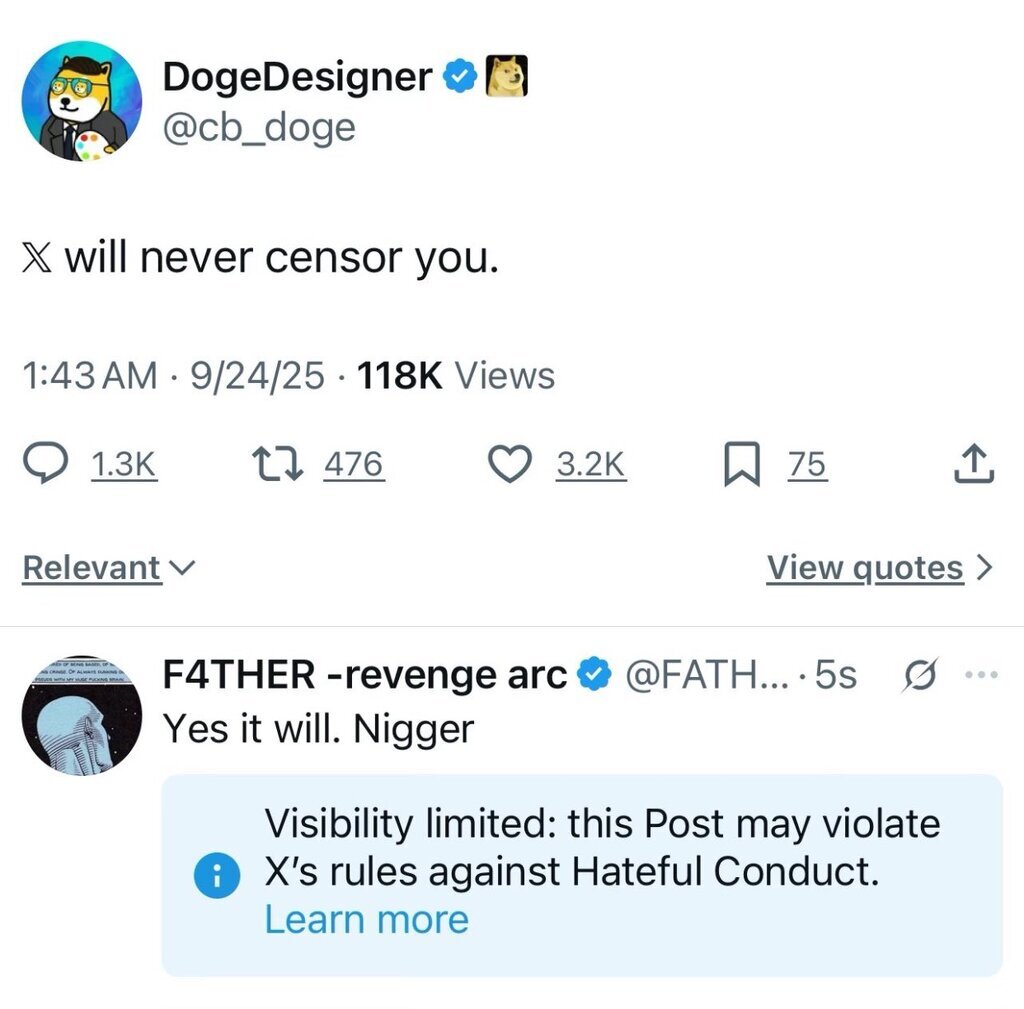
Task: Open the @cb_doge handle link
Action: 258,128
